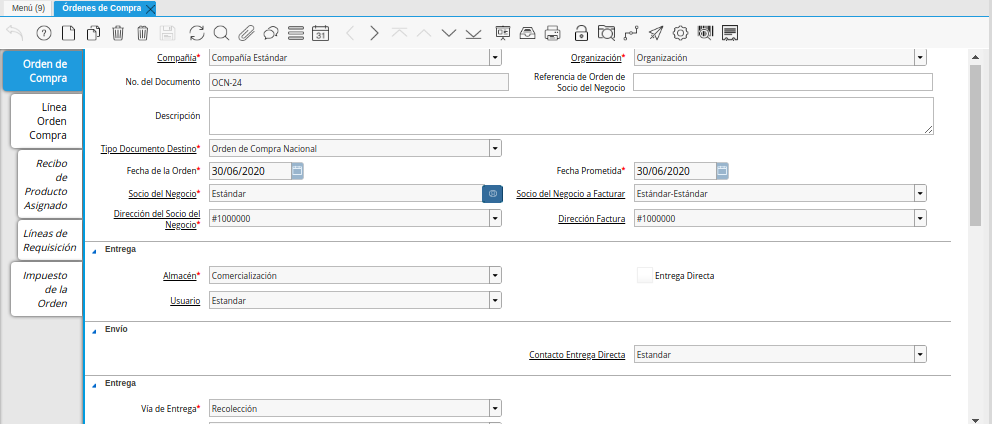Toggle the Entrega Directa checkbox
Image resolution: width=992 pixels, height=424 pixels.
[645, 276]
